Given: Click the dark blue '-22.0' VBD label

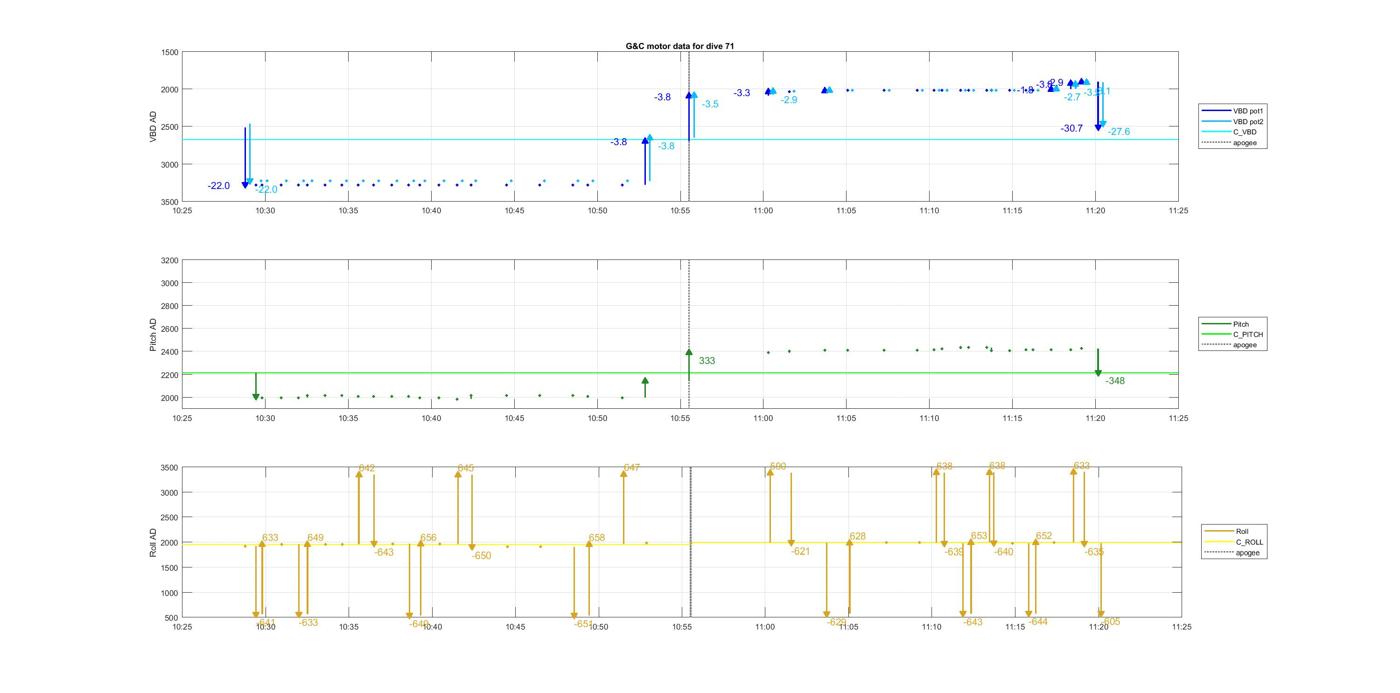Looking at the screenshot, I should tap(218, 186).
